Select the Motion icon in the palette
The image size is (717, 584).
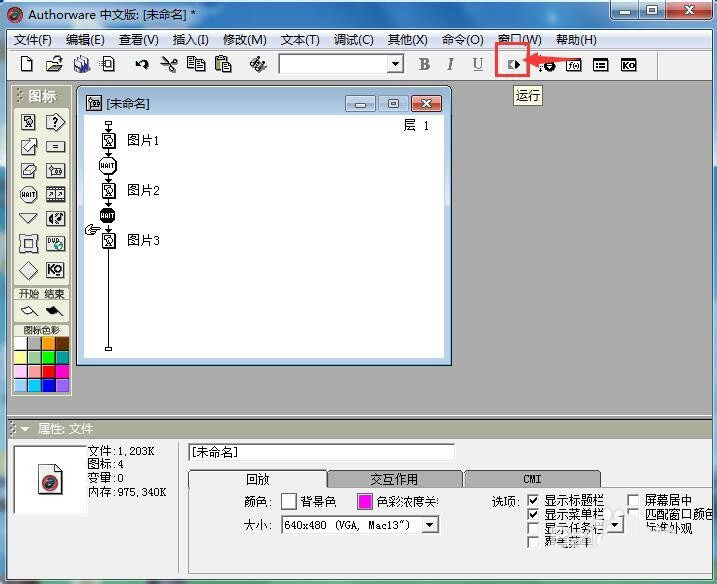click(28, 146)
